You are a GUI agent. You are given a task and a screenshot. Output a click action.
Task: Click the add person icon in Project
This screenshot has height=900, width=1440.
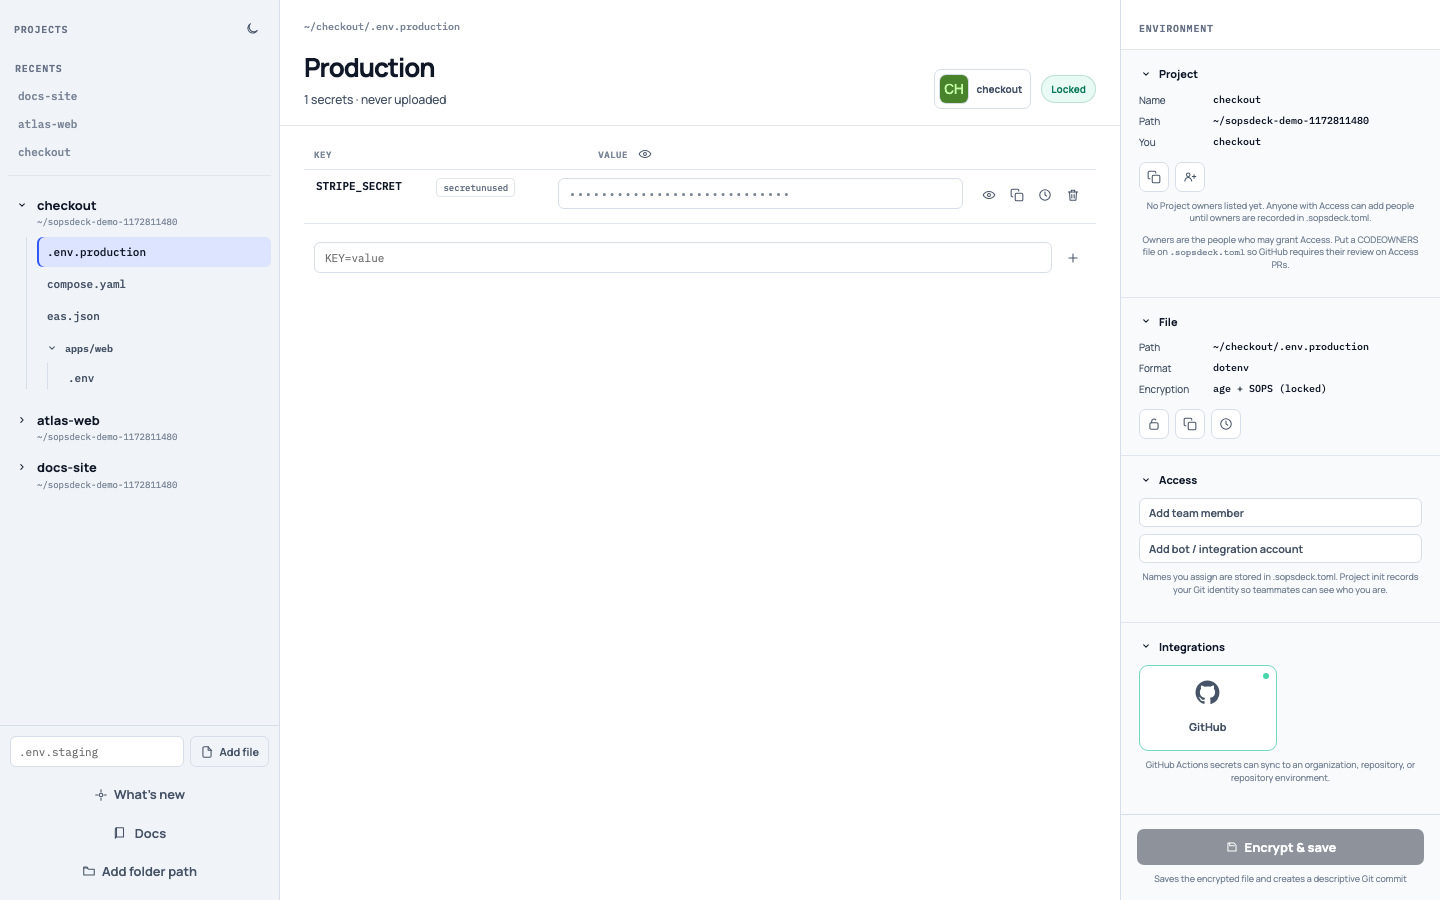click(1190, 177)
